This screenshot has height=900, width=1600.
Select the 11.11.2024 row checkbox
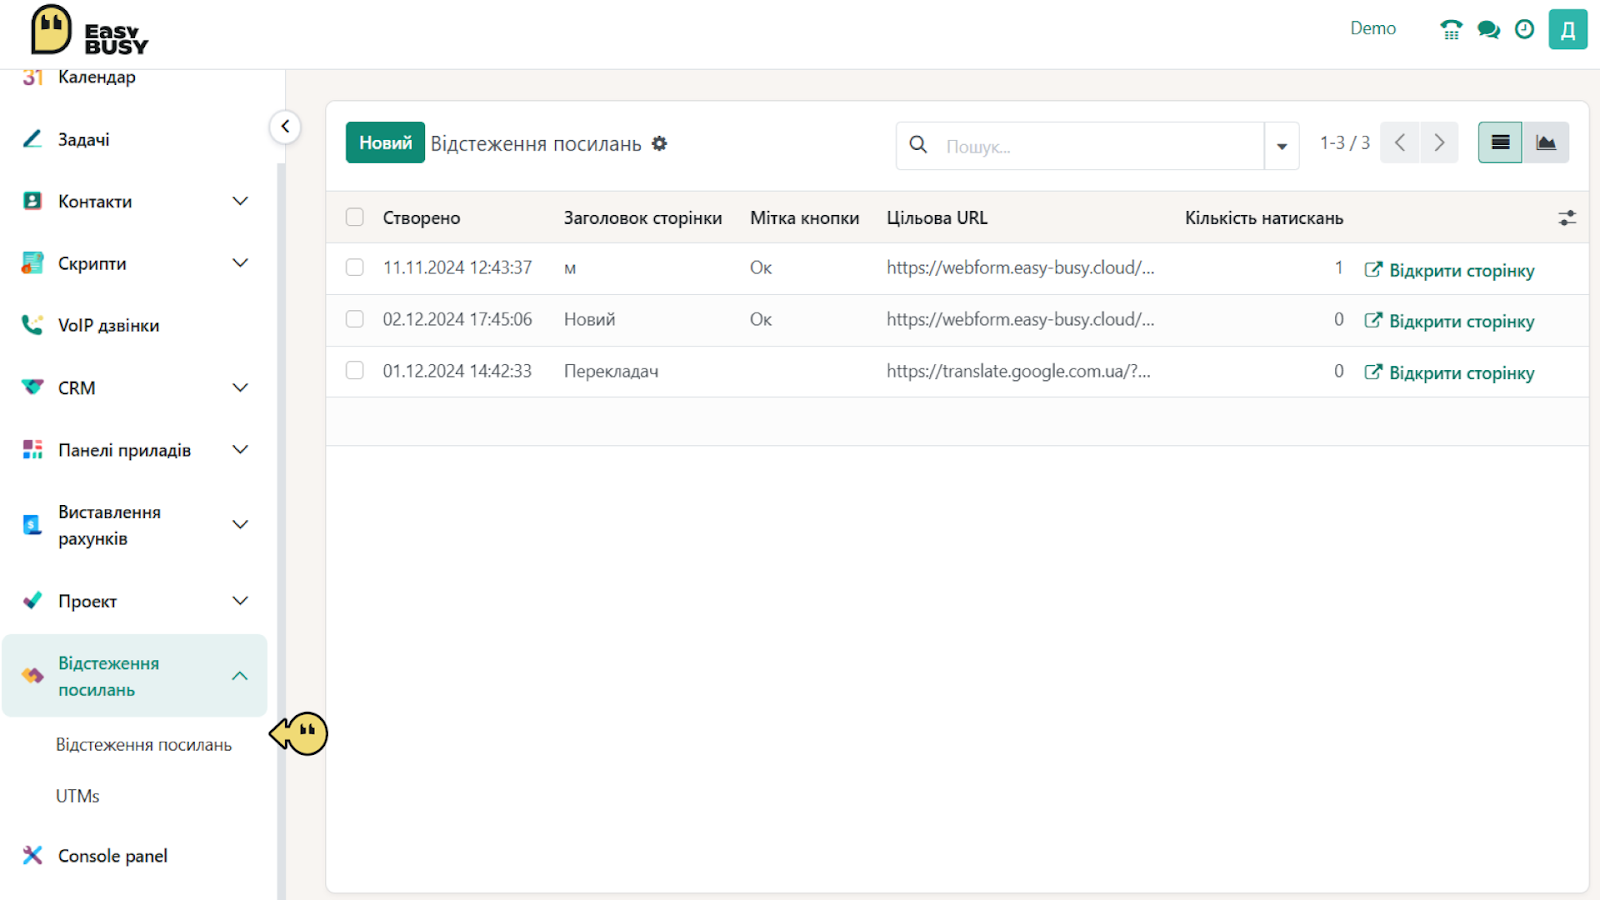pos(355,267)
